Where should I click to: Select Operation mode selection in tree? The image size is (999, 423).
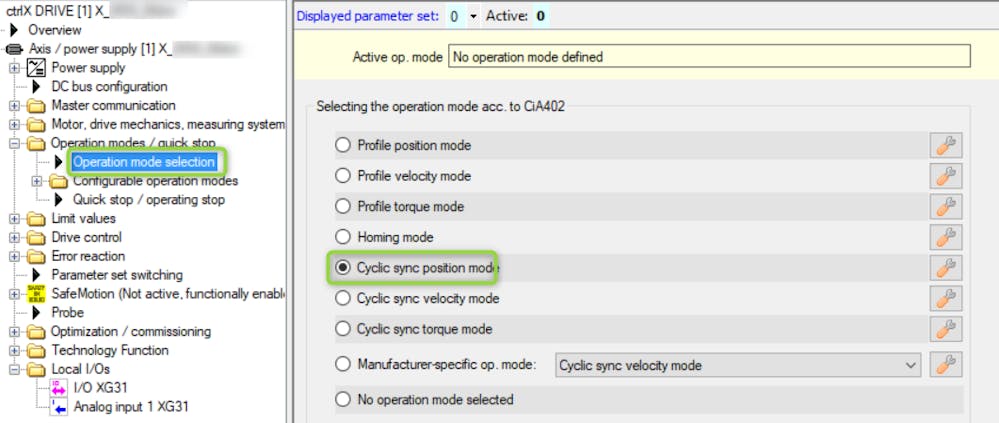(x=143, y=162)
